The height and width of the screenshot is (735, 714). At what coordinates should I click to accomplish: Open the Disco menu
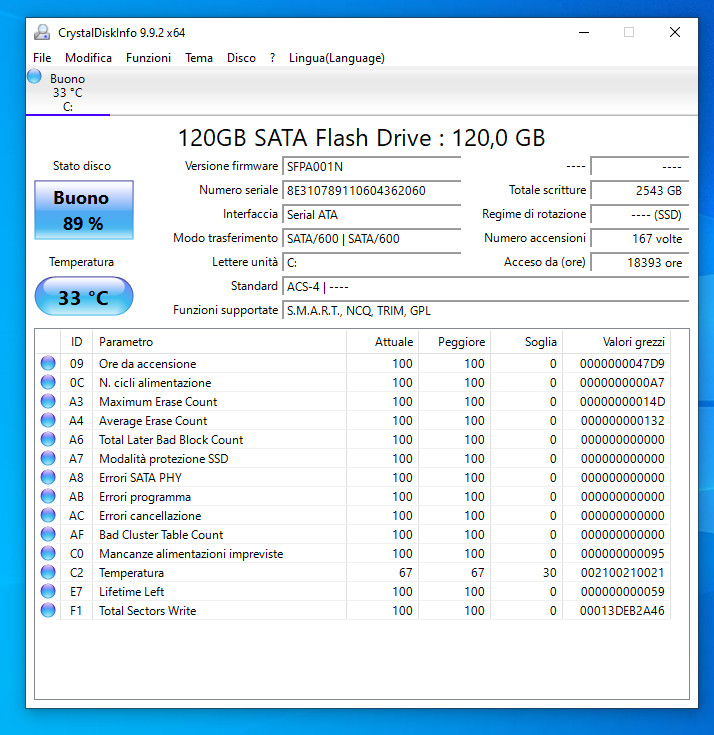tap(241, 58)
